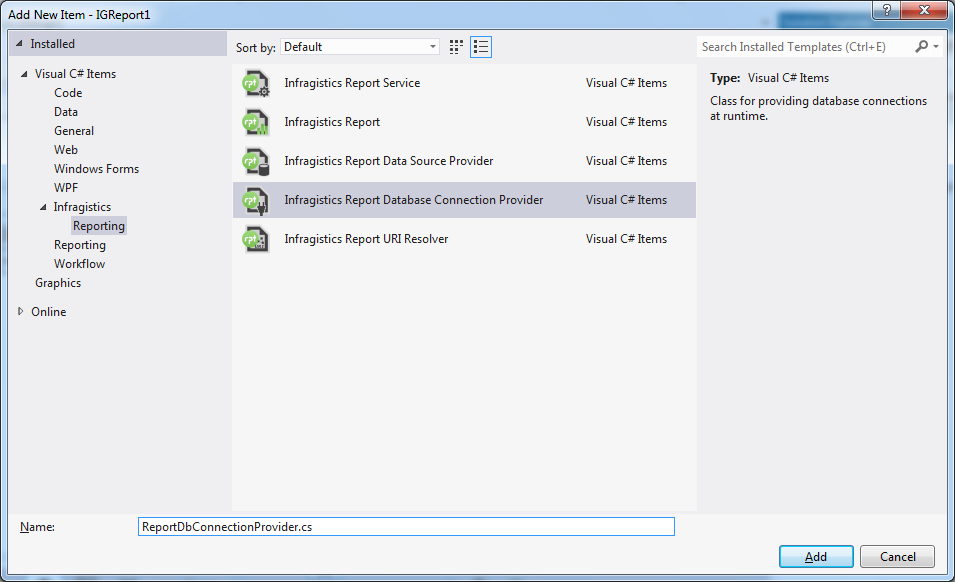Image resolution: width=955 pixels, height=582 pixels.
Task: Select the Reporting category below Infragistics
Action: (x=80, y=245)
